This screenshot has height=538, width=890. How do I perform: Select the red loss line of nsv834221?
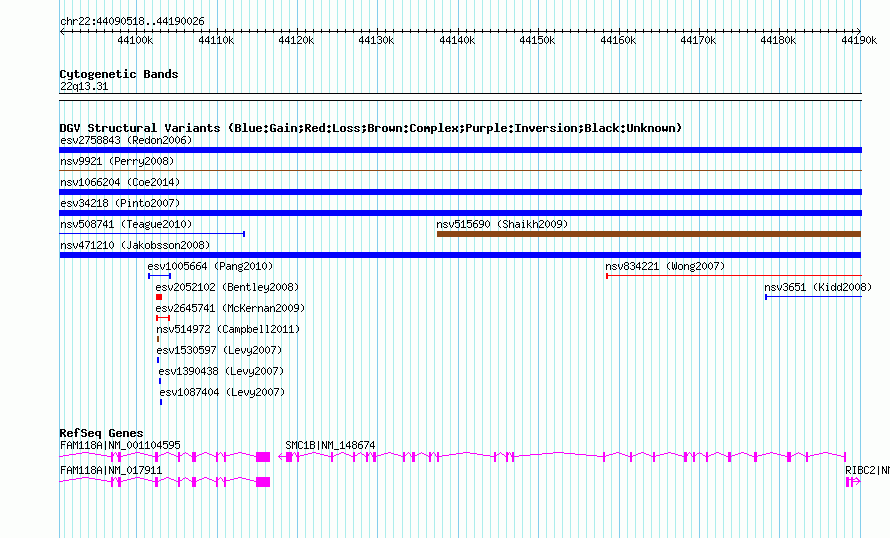[734, 276]
